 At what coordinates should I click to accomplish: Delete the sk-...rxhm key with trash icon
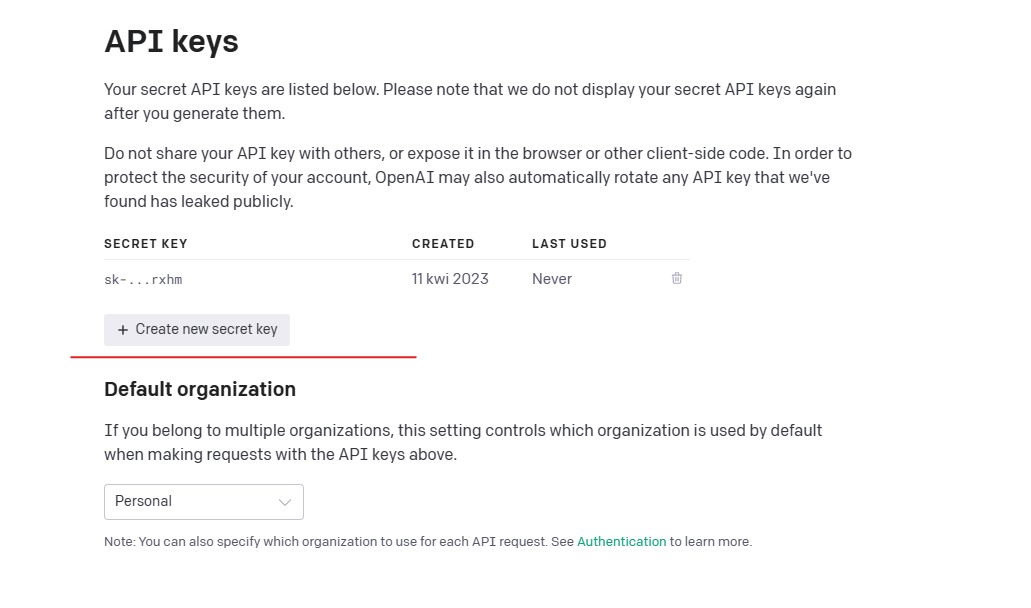pyautogui.click(x=677, y=278)
